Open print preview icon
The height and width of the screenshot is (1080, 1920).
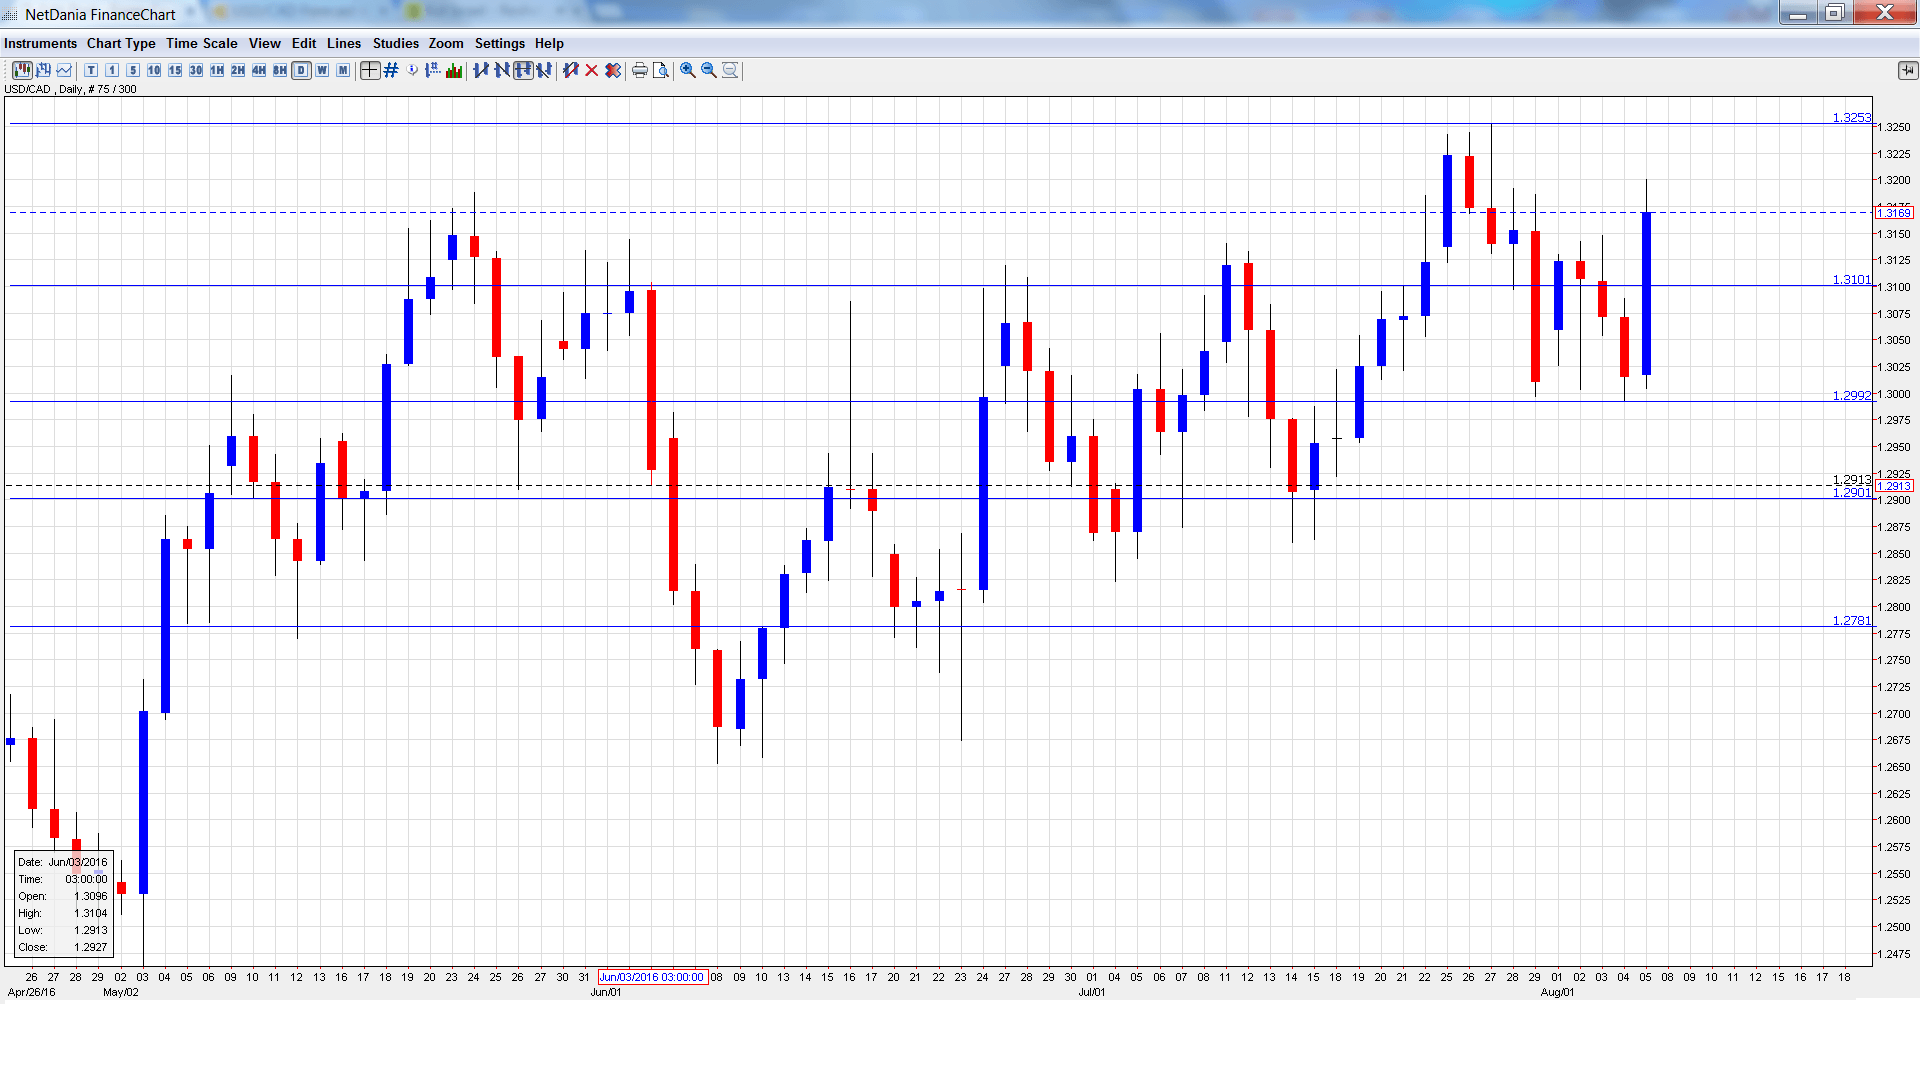pos(661,70)
